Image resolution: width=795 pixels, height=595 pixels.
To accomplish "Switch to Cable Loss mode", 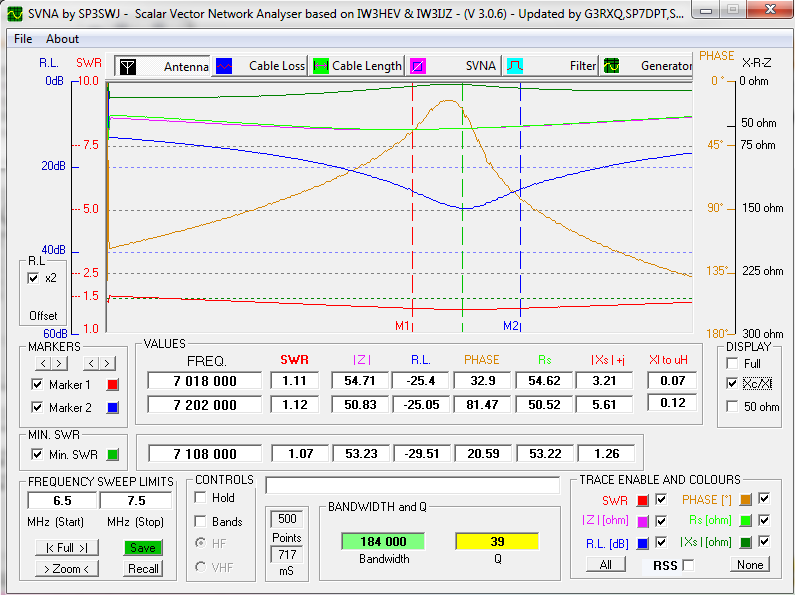I will (x=225, y=66).
